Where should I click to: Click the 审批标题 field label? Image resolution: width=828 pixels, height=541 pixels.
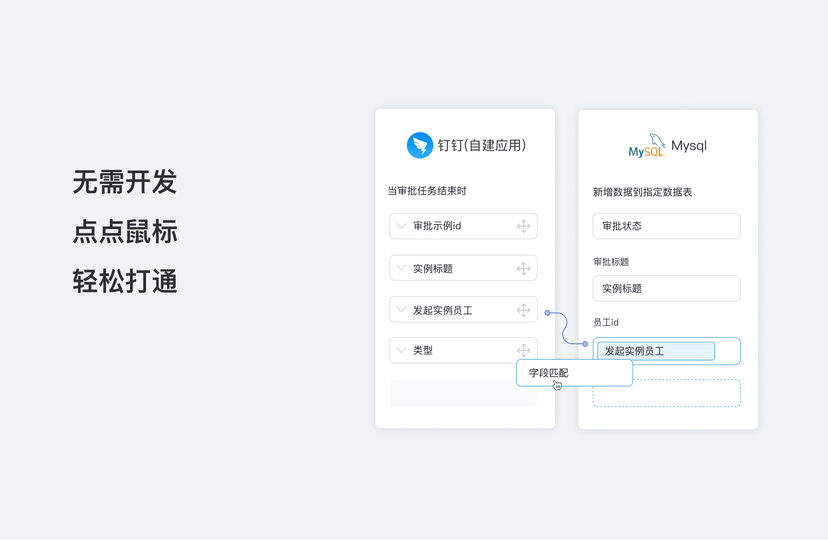pyautogui.click(x=611, y=262)
